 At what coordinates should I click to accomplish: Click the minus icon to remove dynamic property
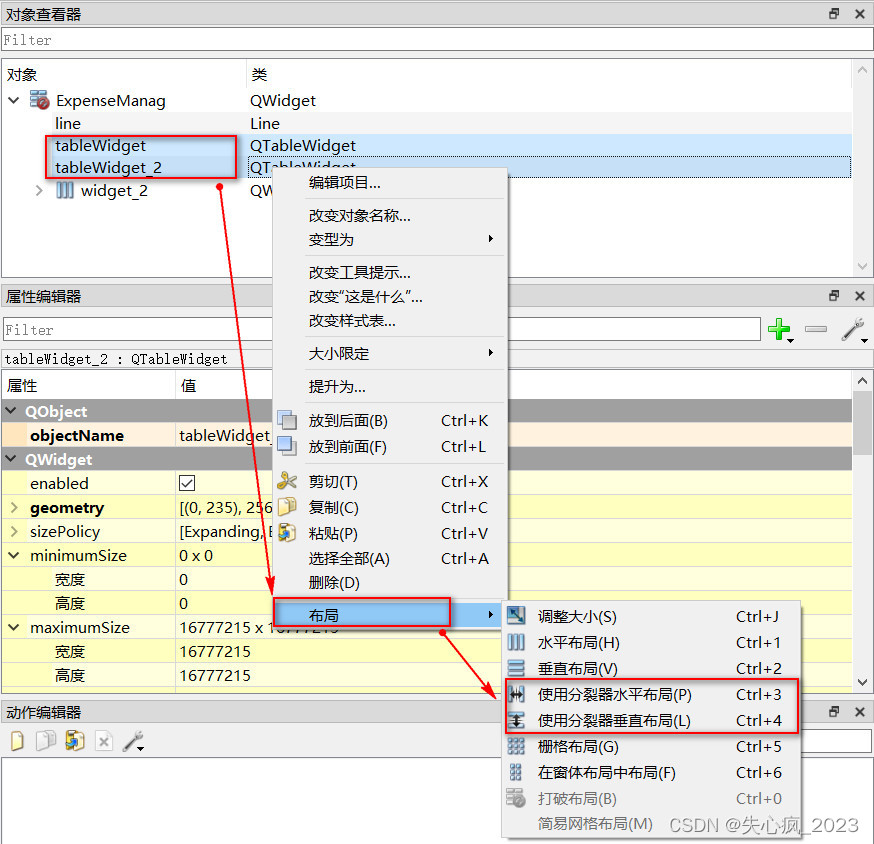pyautogui.click(x=817, y=329)
